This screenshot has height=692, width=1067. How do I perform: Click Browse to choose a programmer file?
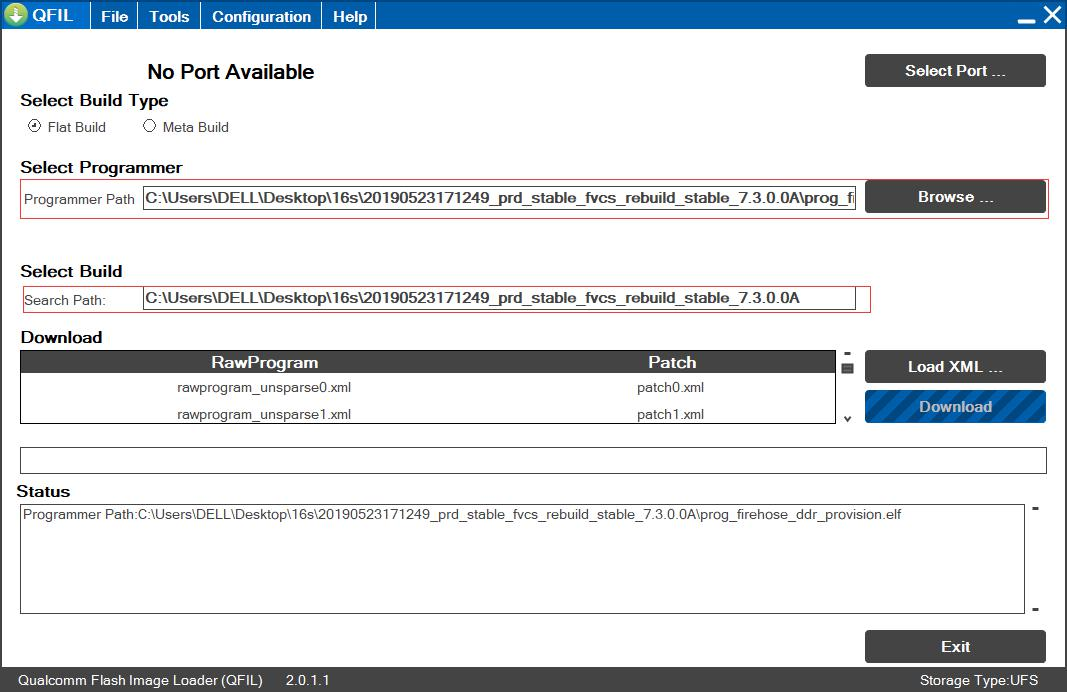[x=955, y=197]
